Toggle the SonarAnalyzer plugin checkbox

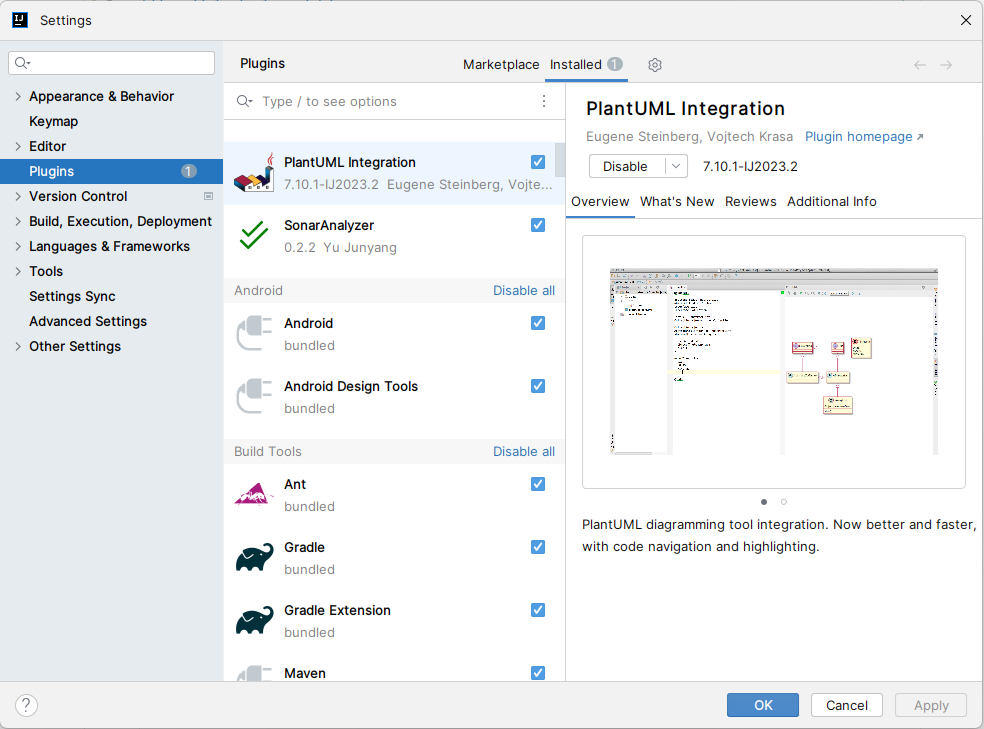[x=538, y=225]
